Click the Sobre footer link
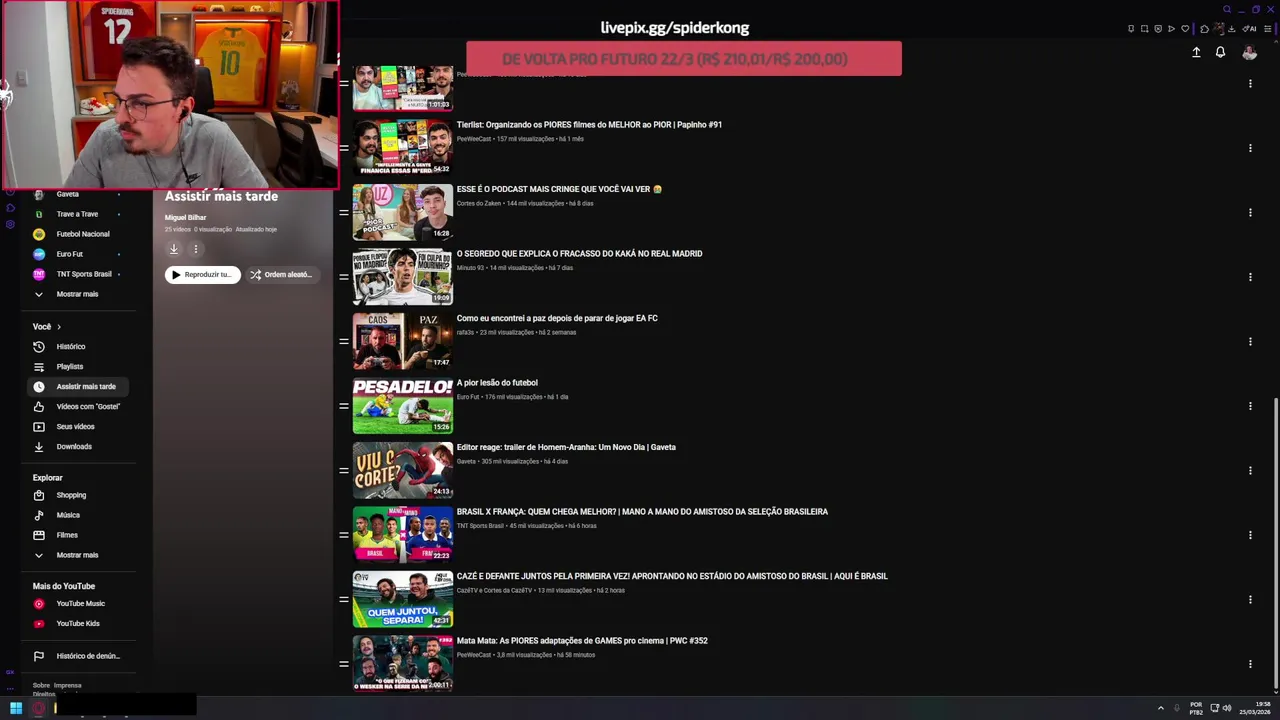This screenshot has height=720, width=1280. click(x=41, y=686)
